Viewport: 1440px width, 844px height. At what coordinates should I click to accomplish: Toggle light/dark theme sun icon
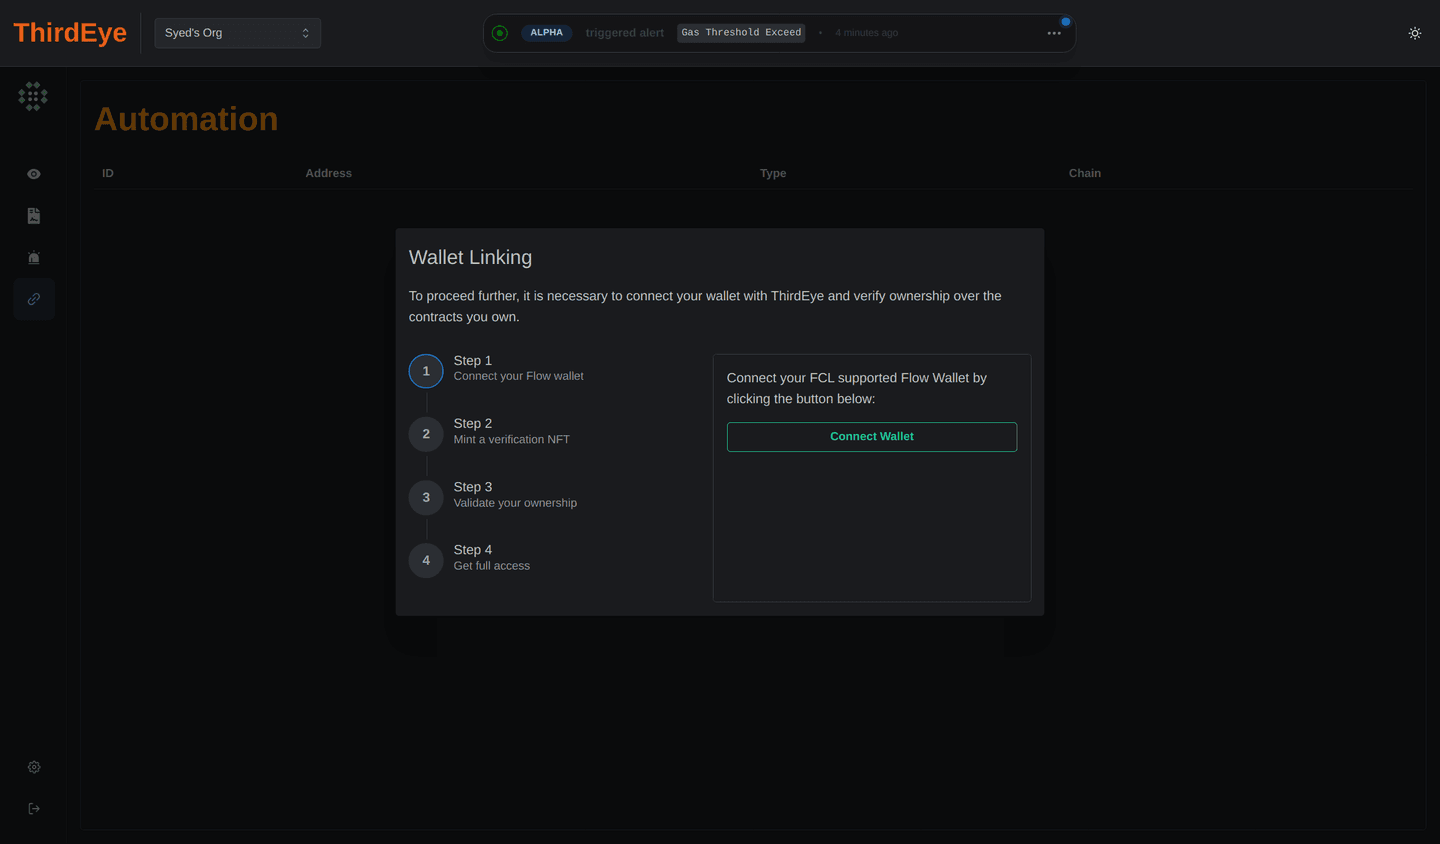[x=1414, y=33]
